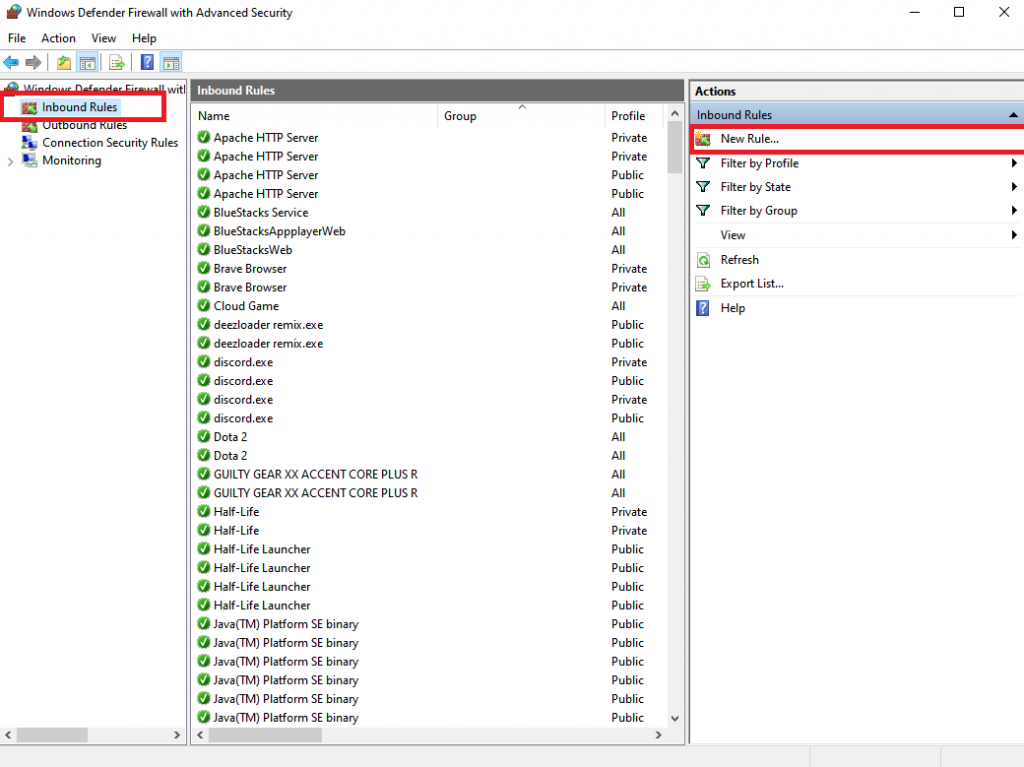The image size is (1024, 767).
Task: Select the BlueStacks Service rule
Action: click(261, 212)
